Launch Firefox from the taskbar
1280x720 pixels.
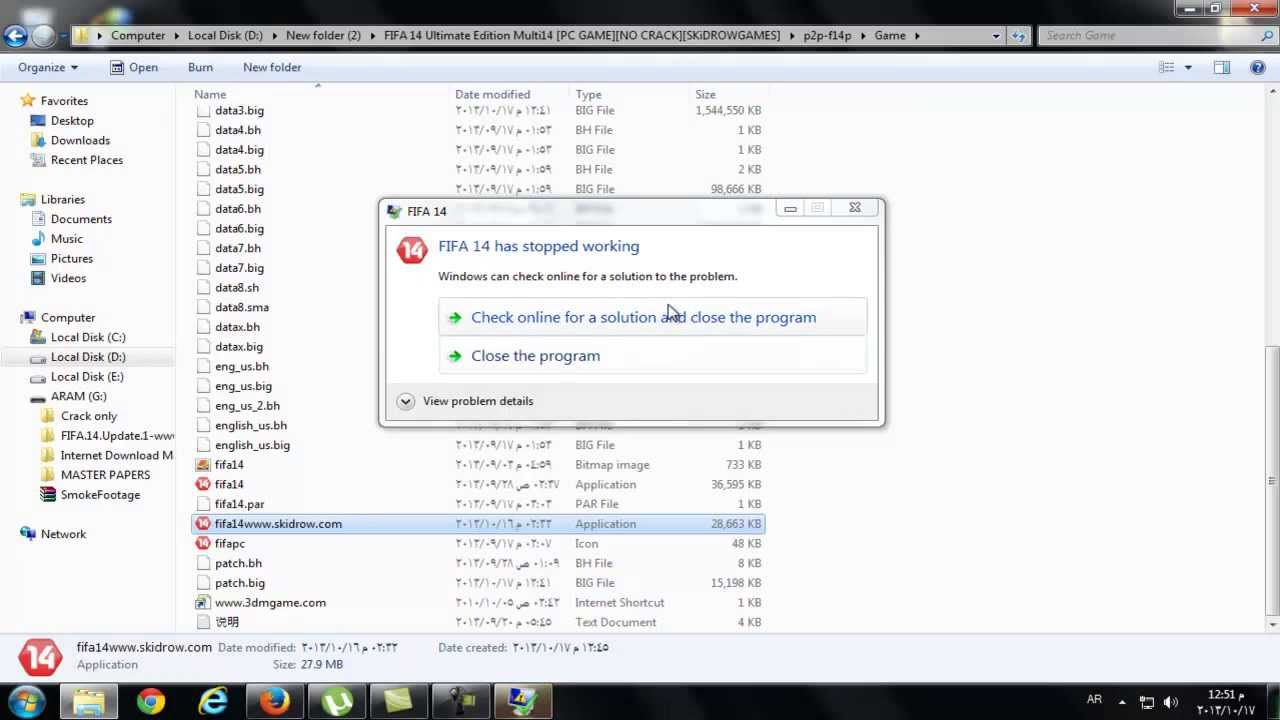click(274, 701)
